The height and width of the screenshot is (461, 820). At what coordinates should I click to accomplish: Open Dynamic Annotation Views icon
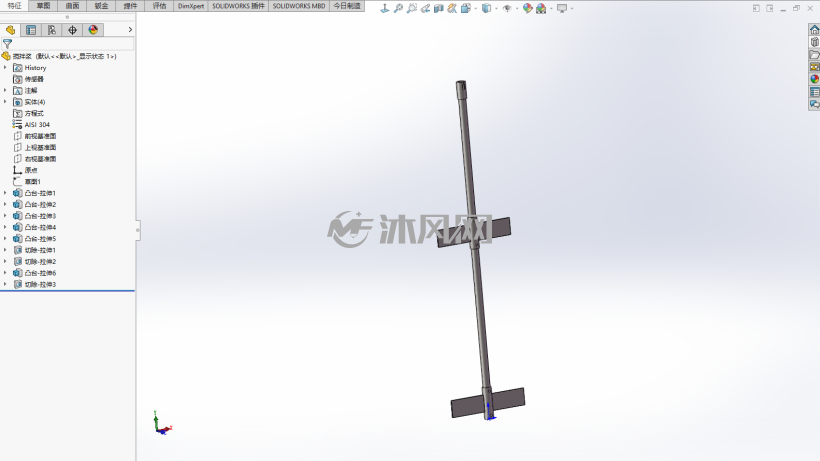[452, 8]
